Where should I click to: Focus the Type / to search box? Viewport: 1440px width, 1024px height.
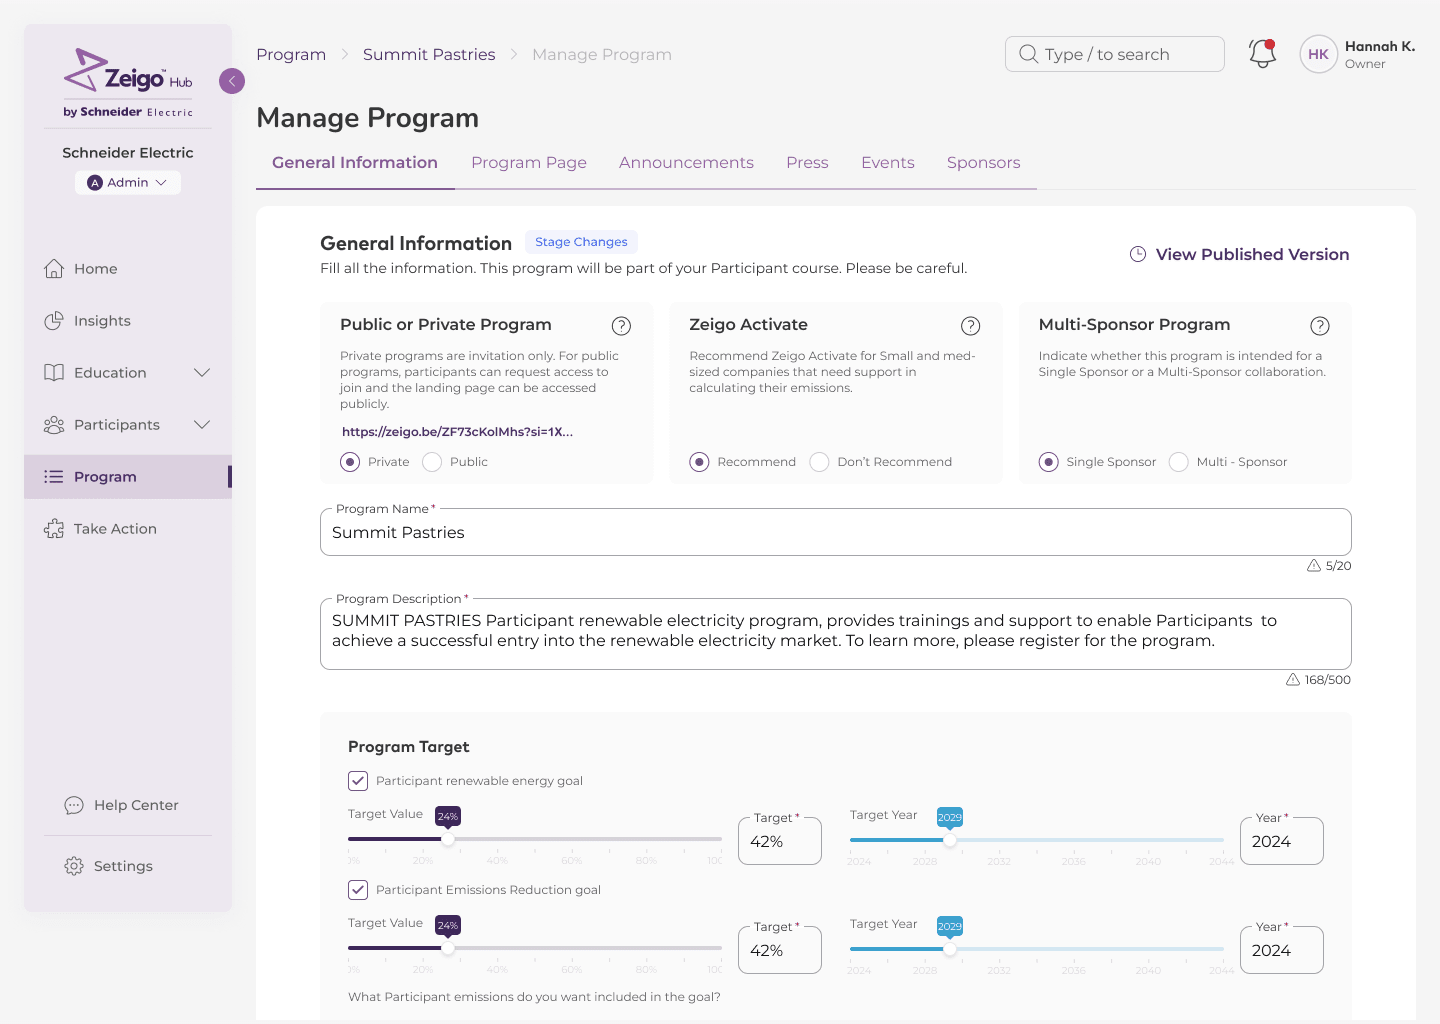tap(1115, 54)
